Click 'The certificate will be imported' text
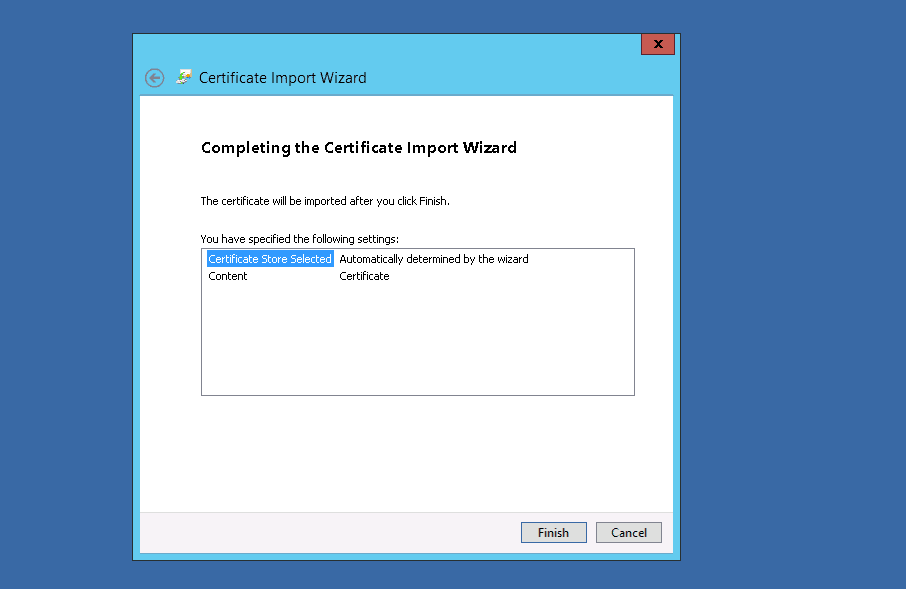The image size is (906, 589). [x=325, y=201]
